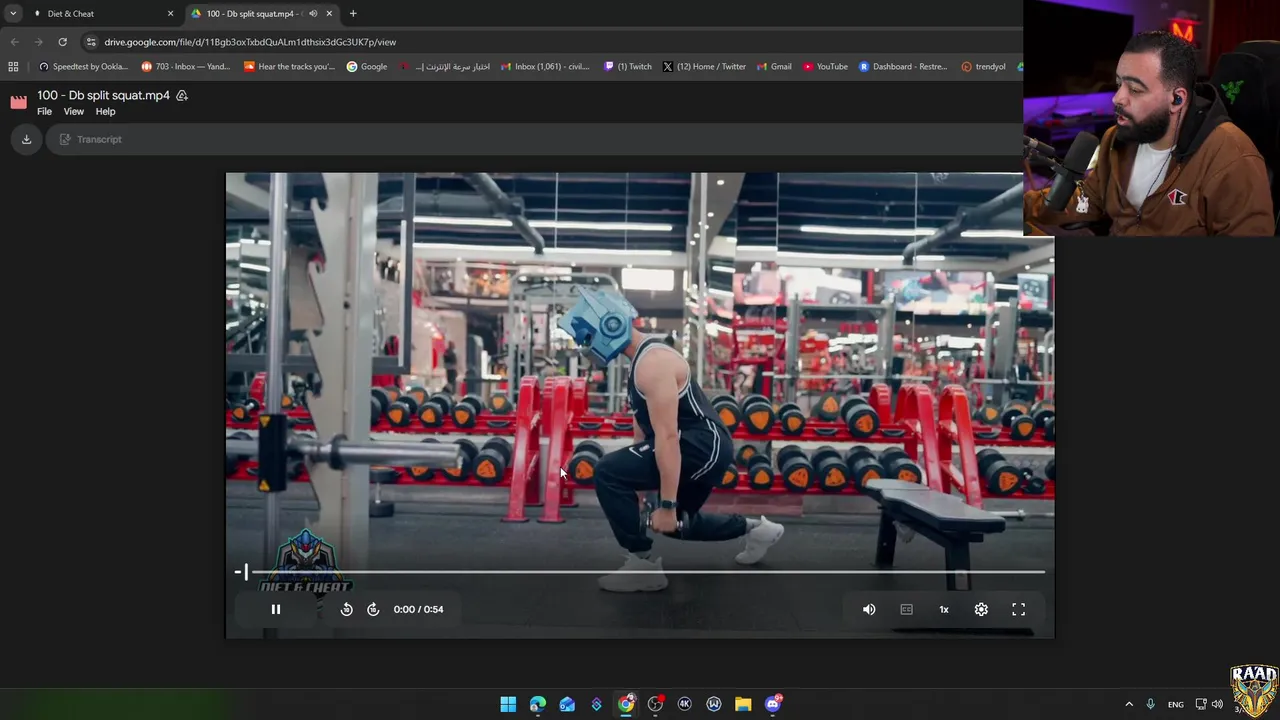This screenshot has height=720, width=1280.
Task: Open the trendyol bookmark
Action: 984,67
